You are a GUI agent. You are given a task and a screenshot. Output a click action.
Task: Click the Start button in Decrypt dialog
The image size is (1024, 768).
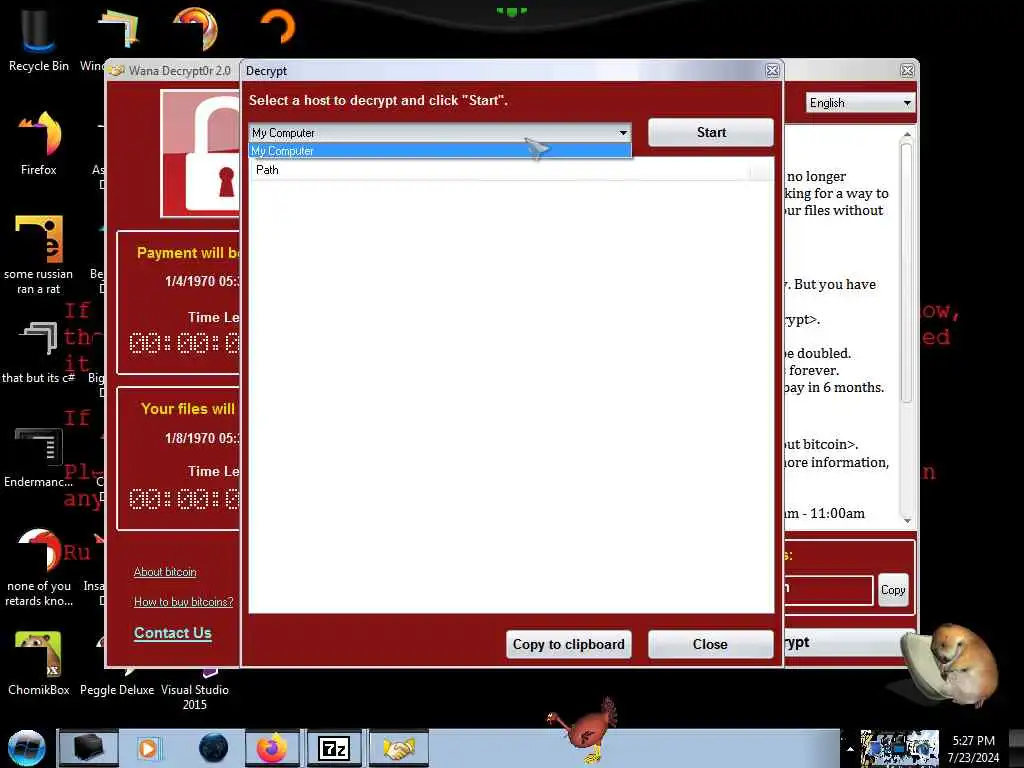coord(711,133)
